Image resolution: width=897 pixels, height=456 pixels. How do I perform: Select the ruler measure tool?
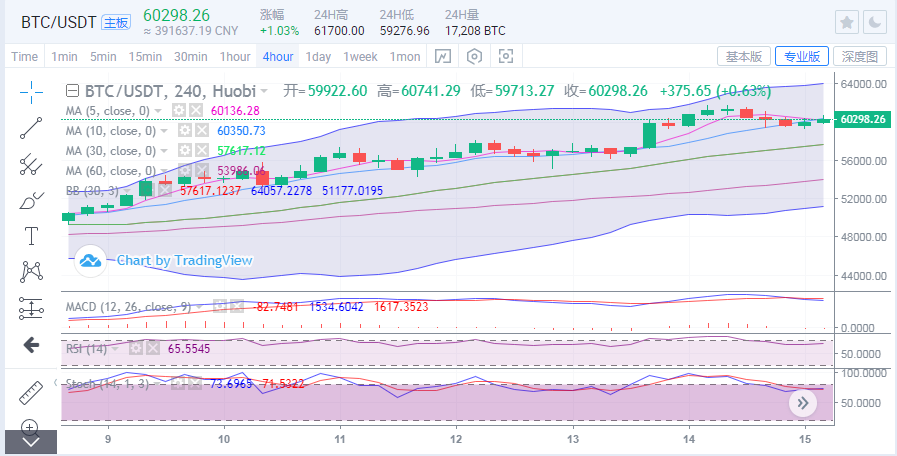tap(31, 392)
